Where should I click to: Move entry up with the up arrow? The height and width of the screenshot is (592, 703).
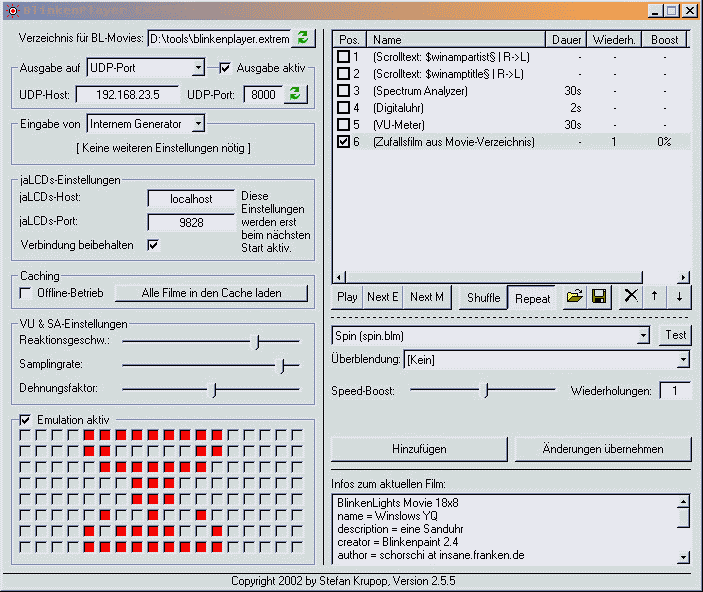click(x=655, y=296)
